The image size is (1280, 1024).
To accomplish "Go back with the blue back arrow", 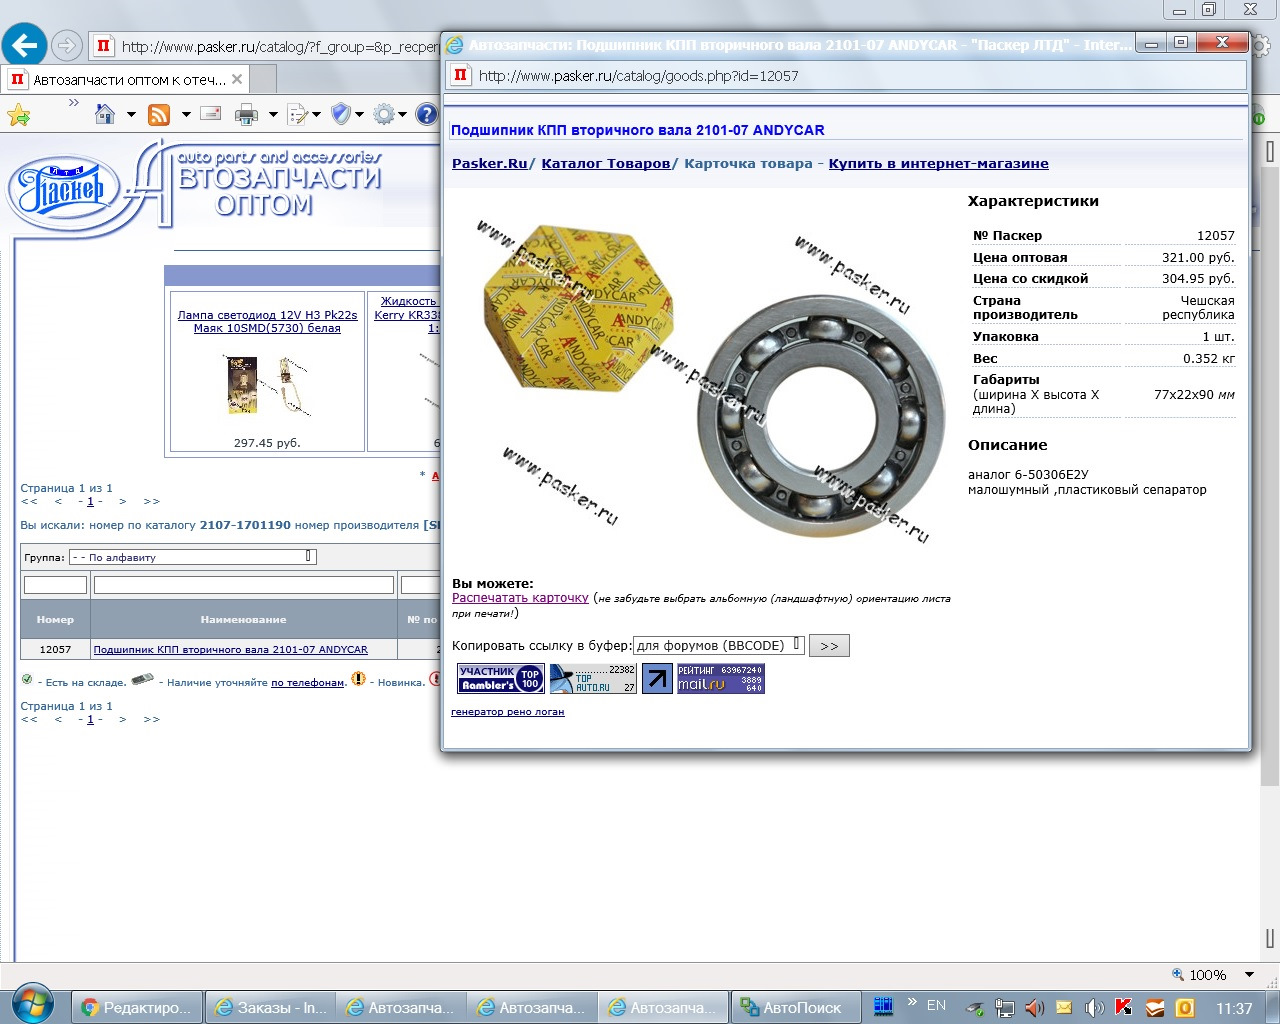I will [24, 45].
